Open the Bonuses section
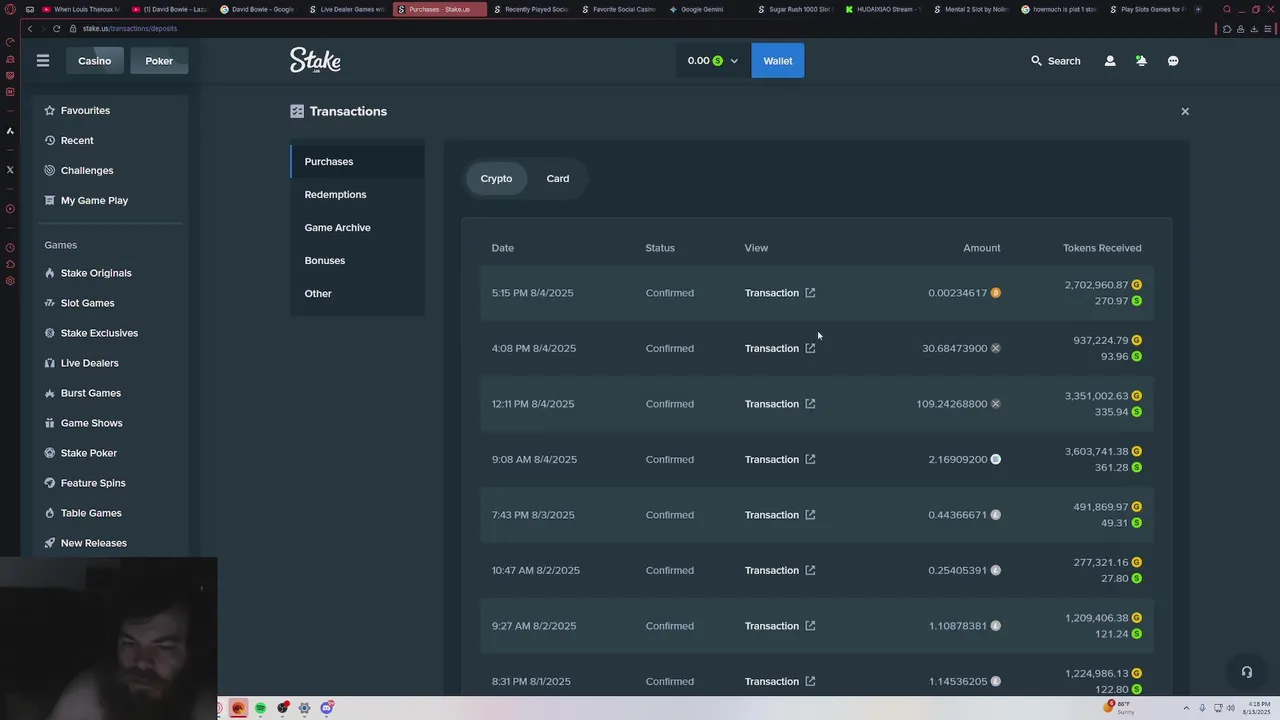Image resolution: width=1280 pixels, height=720 pixels. click(x=357, y=260)
